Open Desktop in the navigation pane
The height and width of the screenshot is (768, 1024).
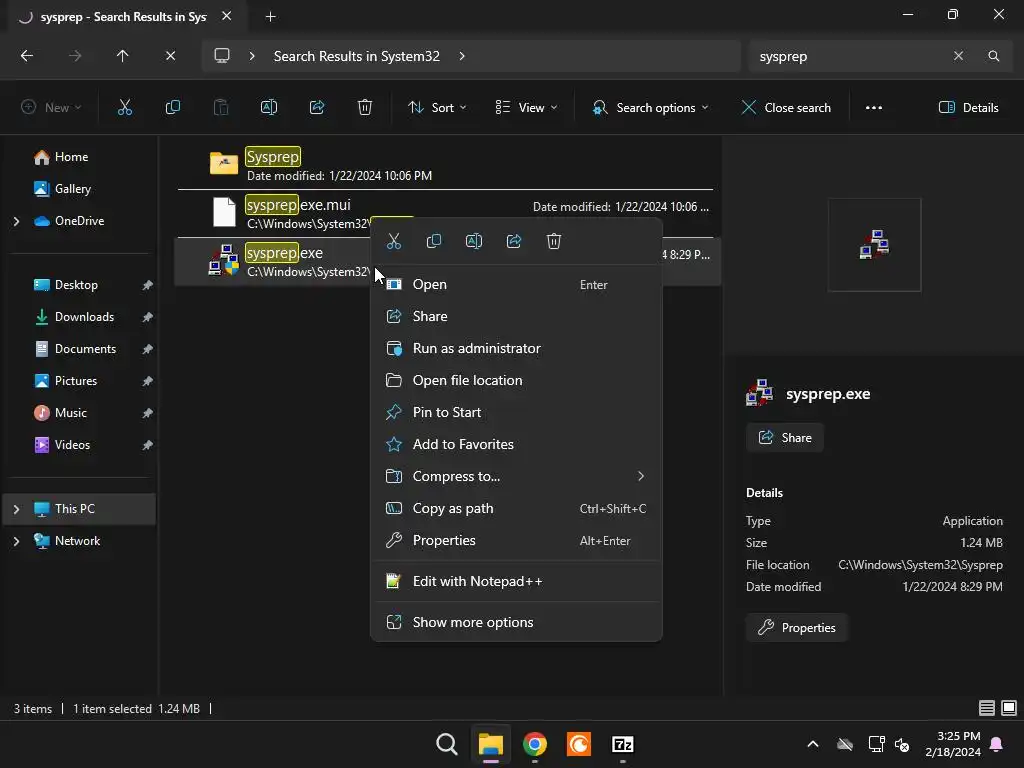pos(76,285)
